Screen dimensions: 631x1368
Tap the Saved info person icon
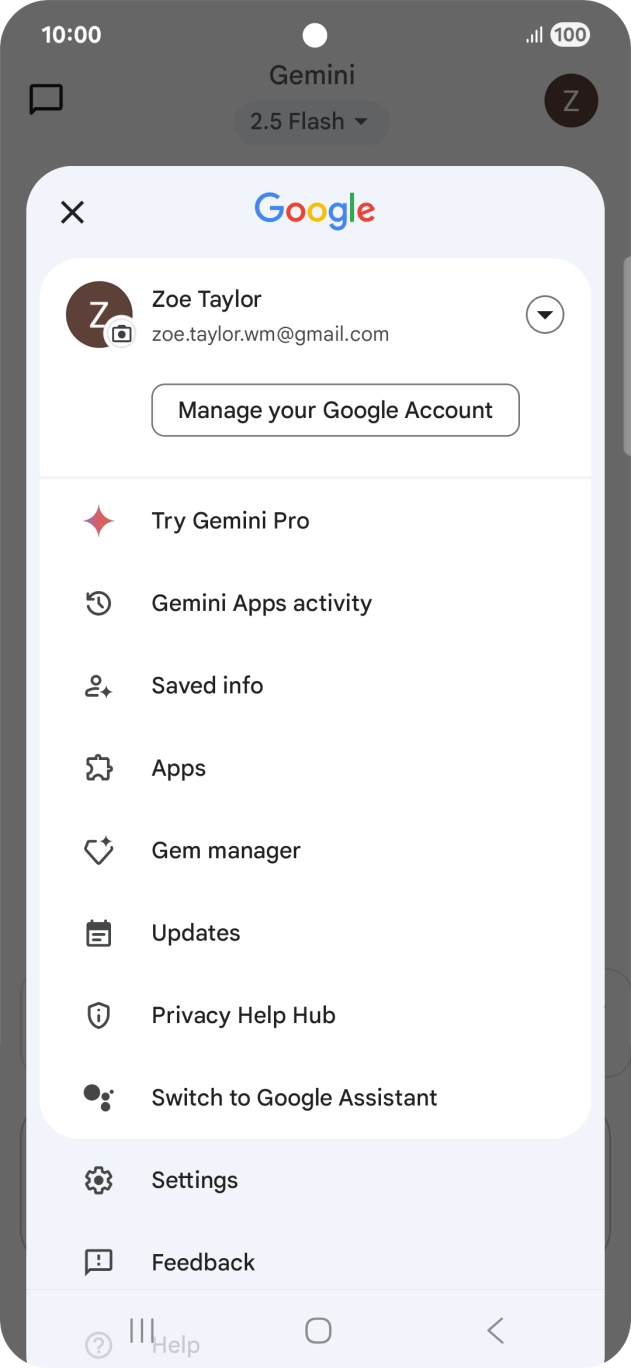pos(98,686)
